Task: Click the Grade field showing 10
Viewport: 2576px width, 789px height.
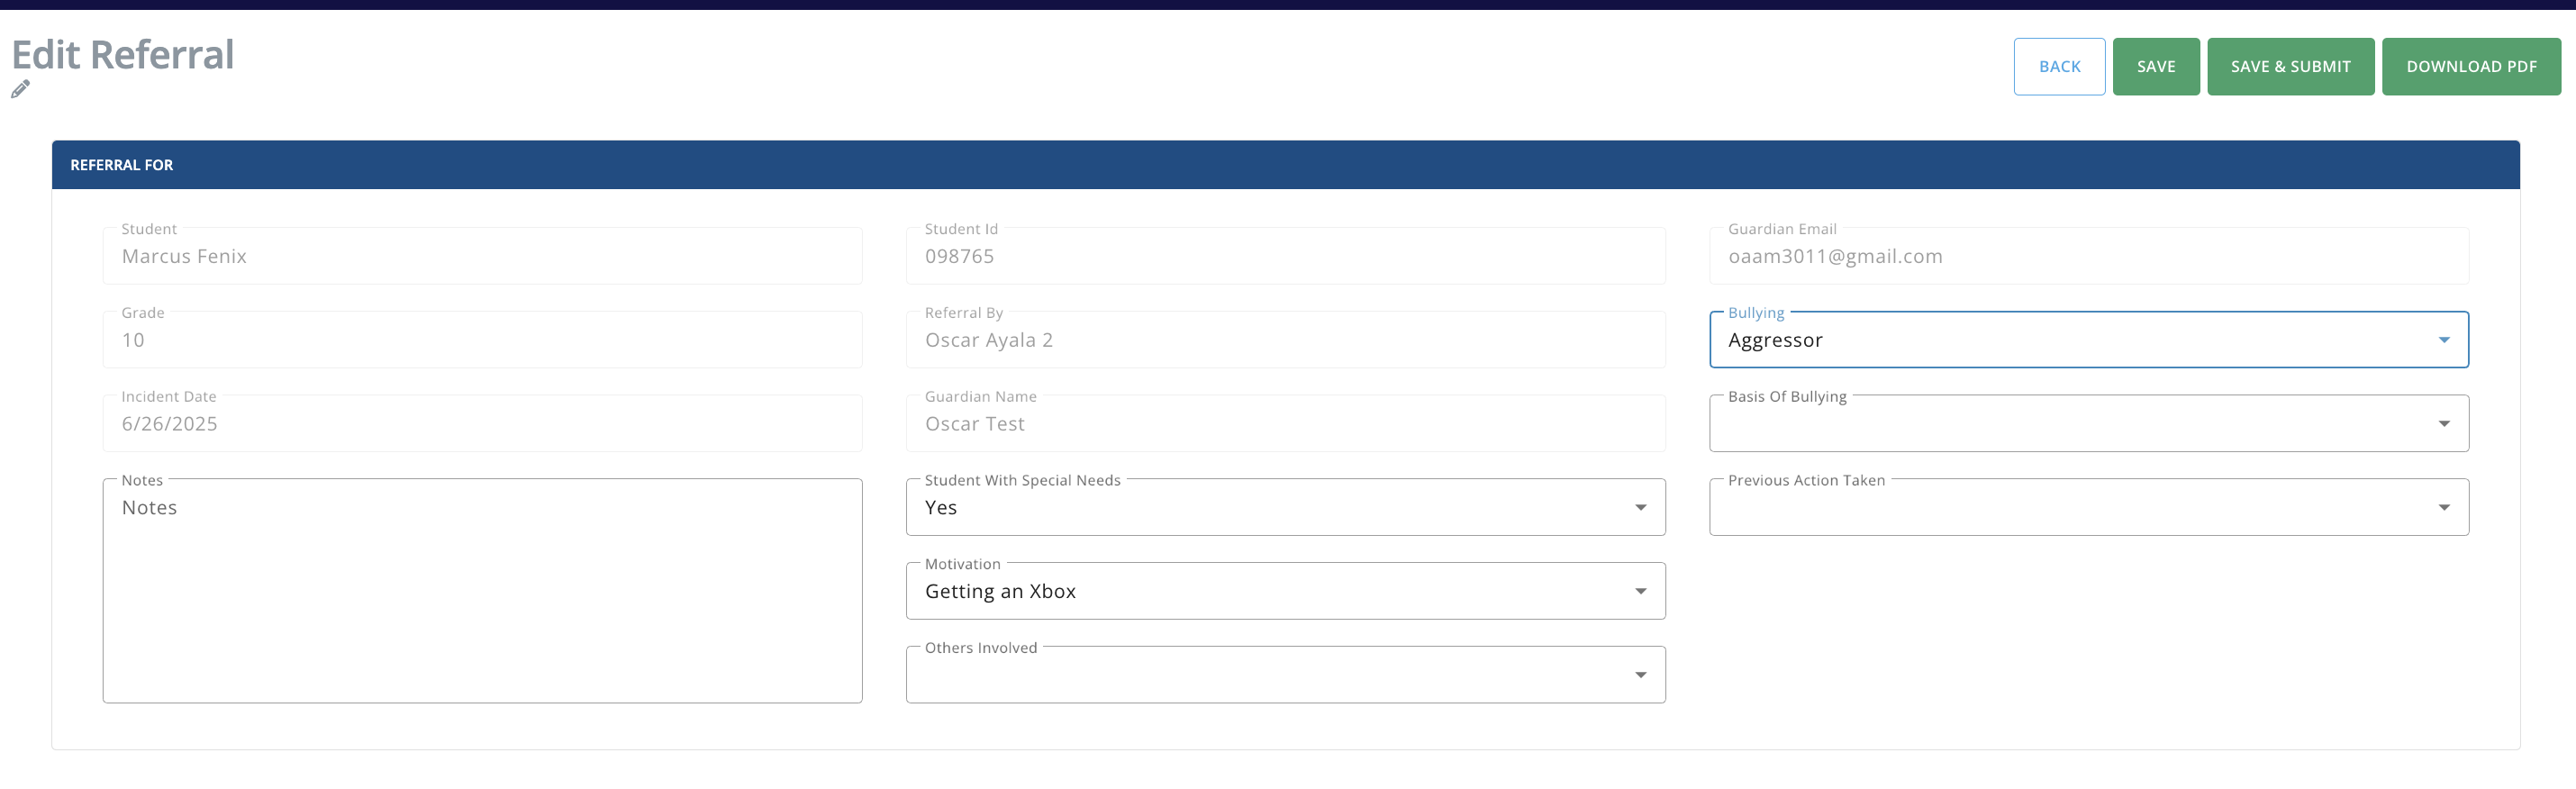Action: click(x=482, y=340)
